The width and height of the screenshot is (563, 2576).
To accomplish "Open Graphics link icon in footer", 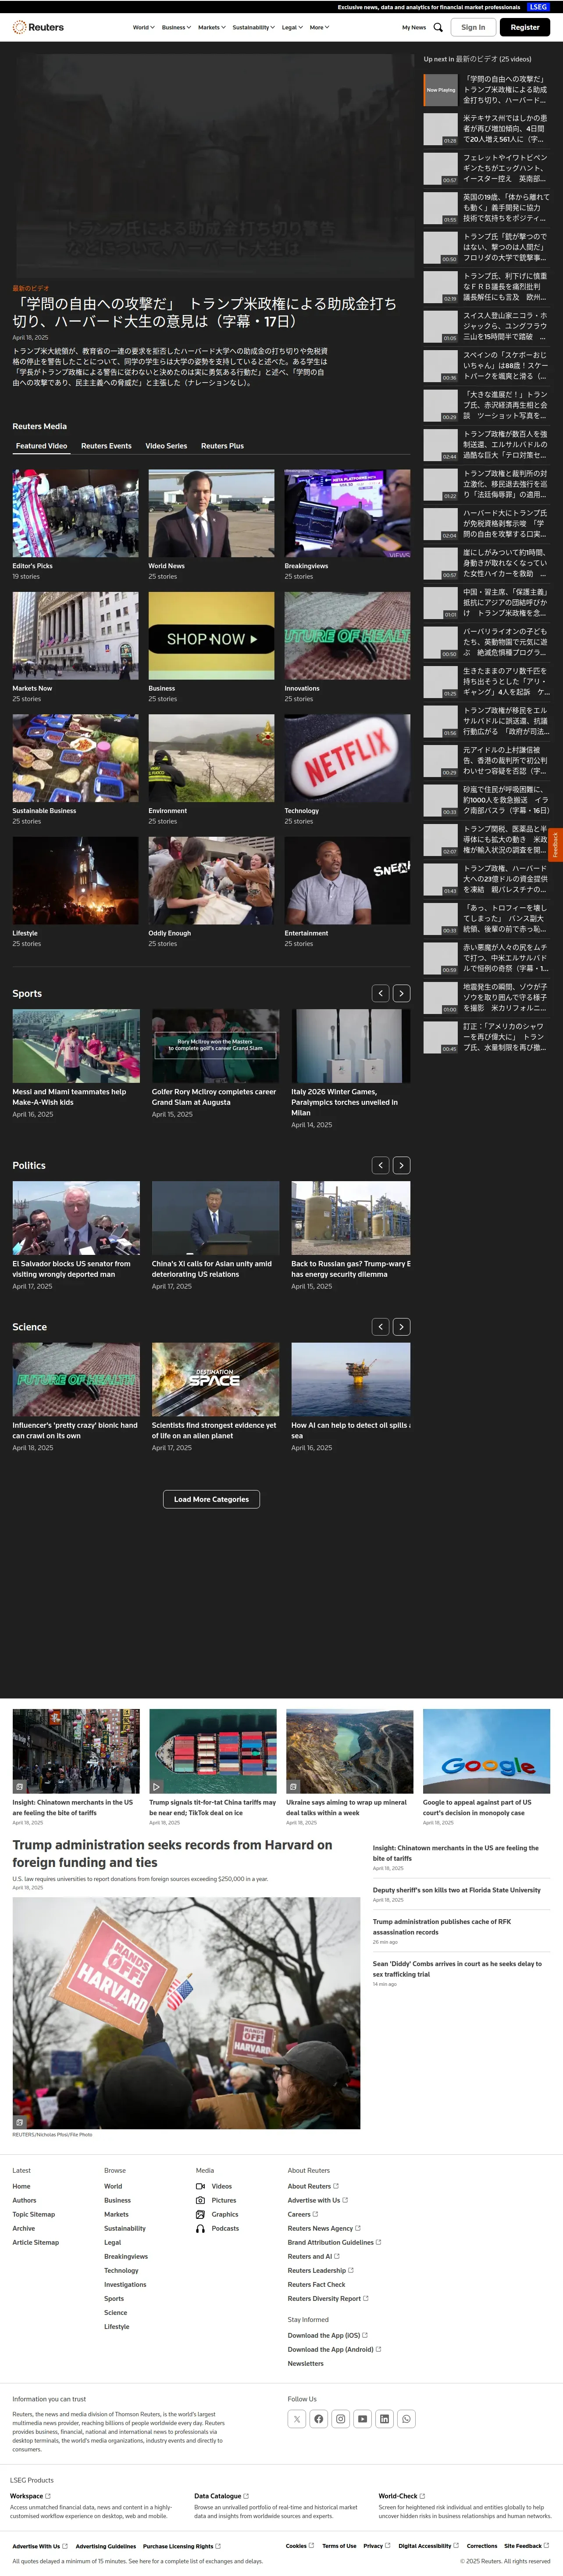I will click(217, 2214).
